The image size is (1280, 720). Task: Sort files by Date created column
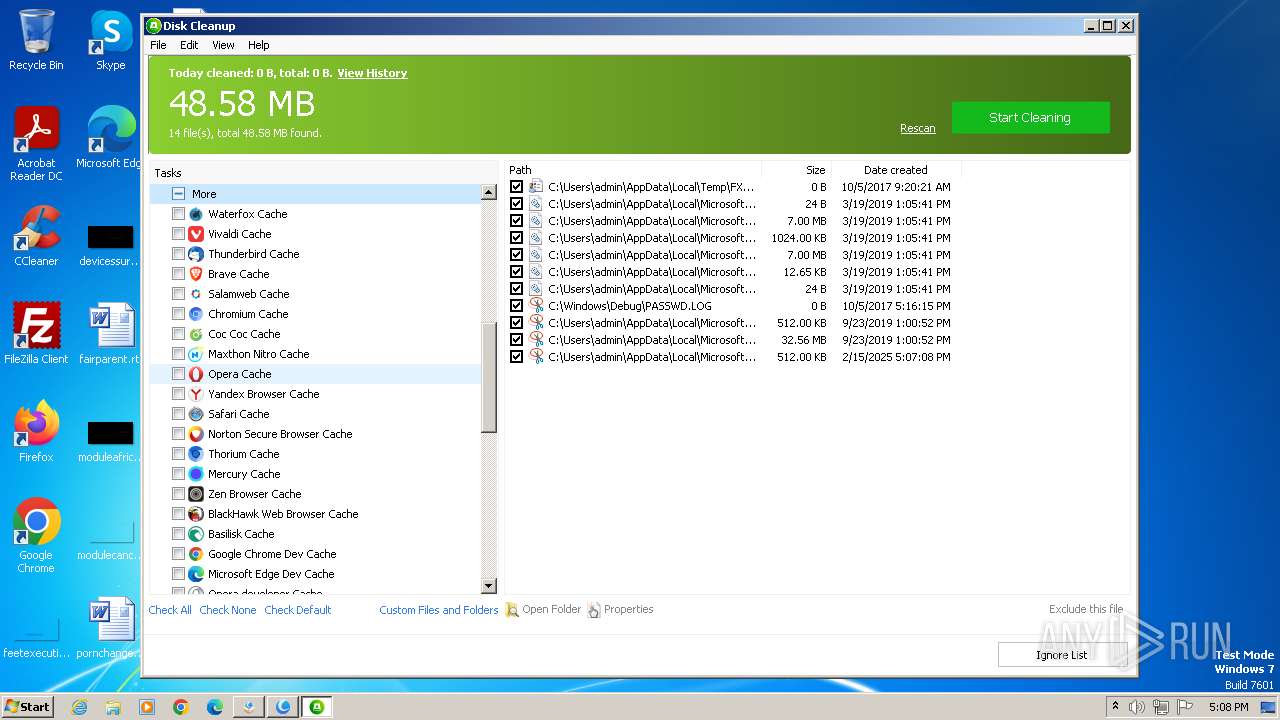[x=896, y=170]
